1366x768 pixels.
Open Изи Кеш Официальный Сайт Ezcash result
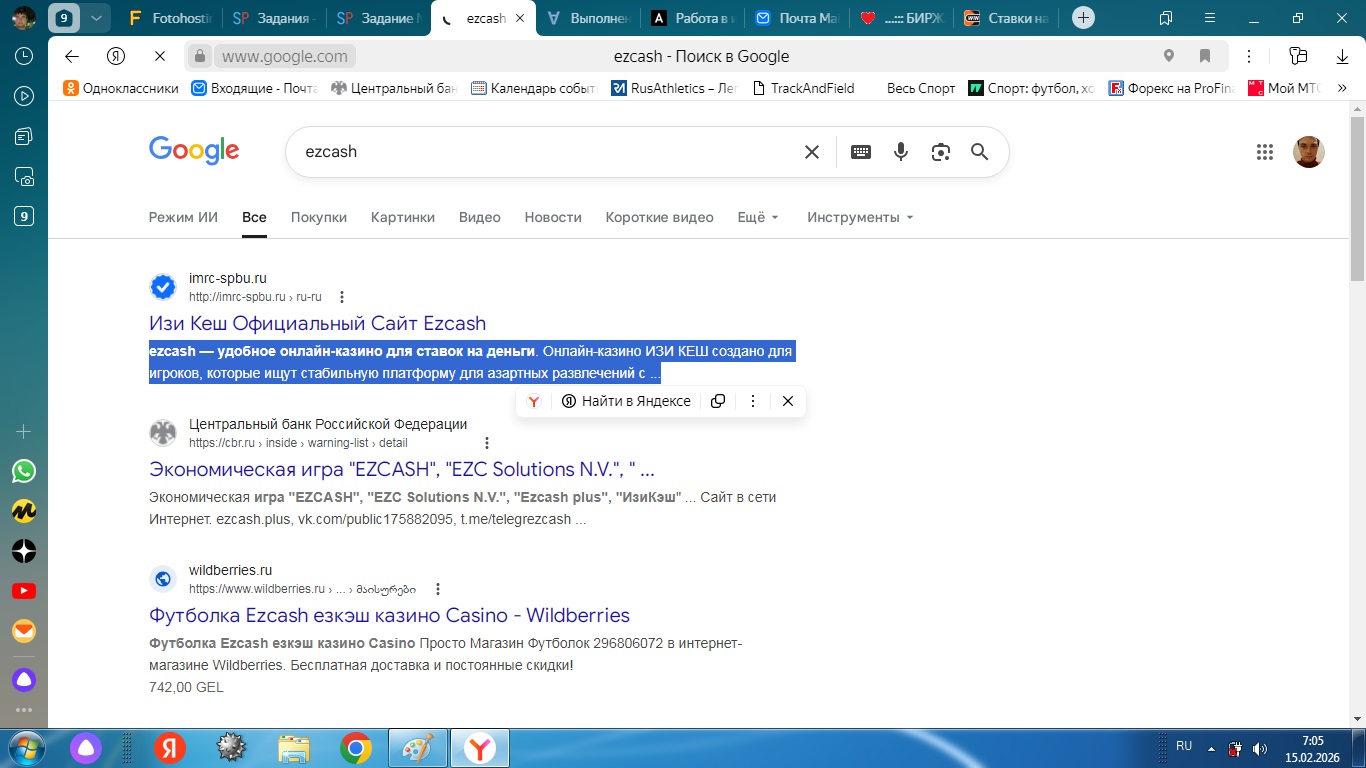tap(317, 324)
